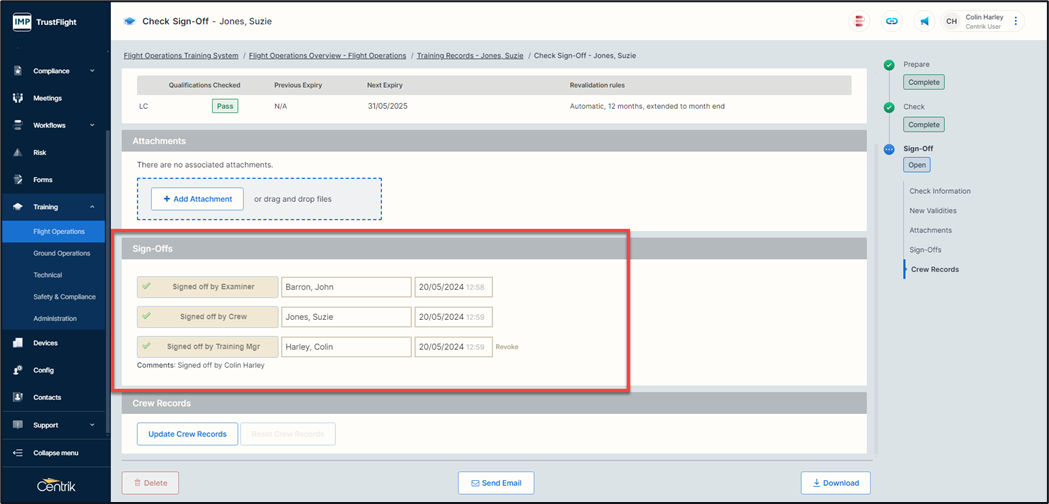The width and height of the screenshot is (1049, 504).
Task: Click the blue link icon in header
Action: pyautogui.click(x=891, y=21)
